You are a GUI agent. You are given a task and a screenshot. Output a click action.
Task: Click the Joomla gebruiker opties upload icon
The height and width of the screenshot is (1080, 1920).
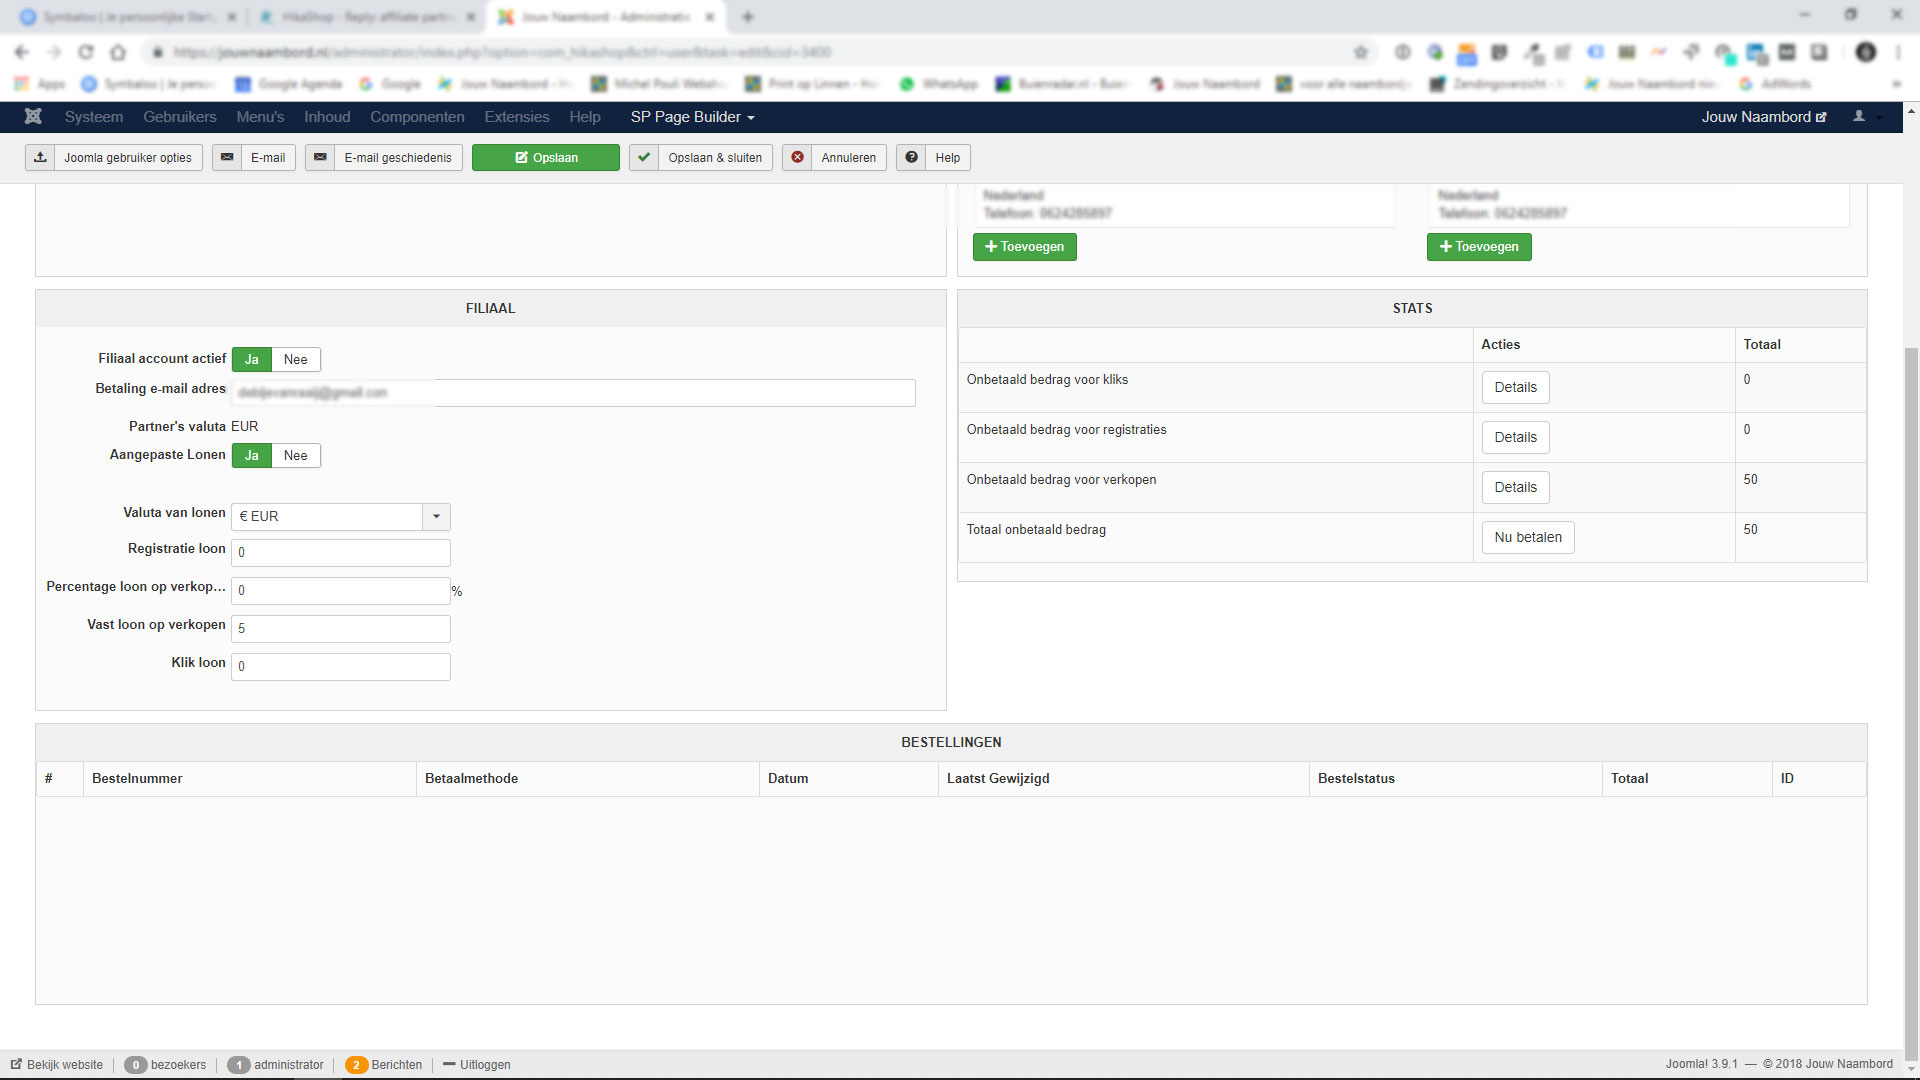(x=40, y=158)
